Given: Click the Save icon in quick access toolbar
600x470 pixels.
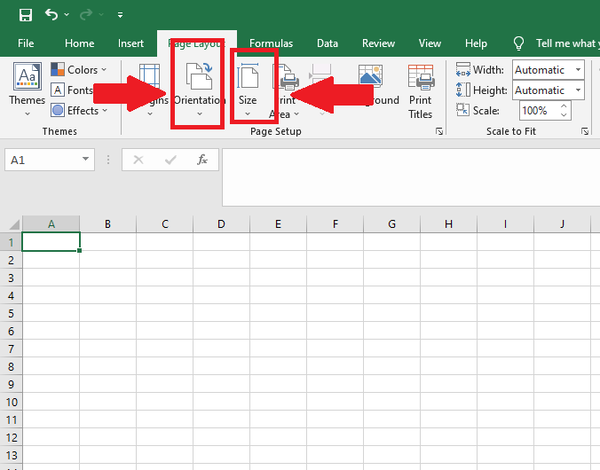Looking at the screenshot, I should click(x=25, y=15).
